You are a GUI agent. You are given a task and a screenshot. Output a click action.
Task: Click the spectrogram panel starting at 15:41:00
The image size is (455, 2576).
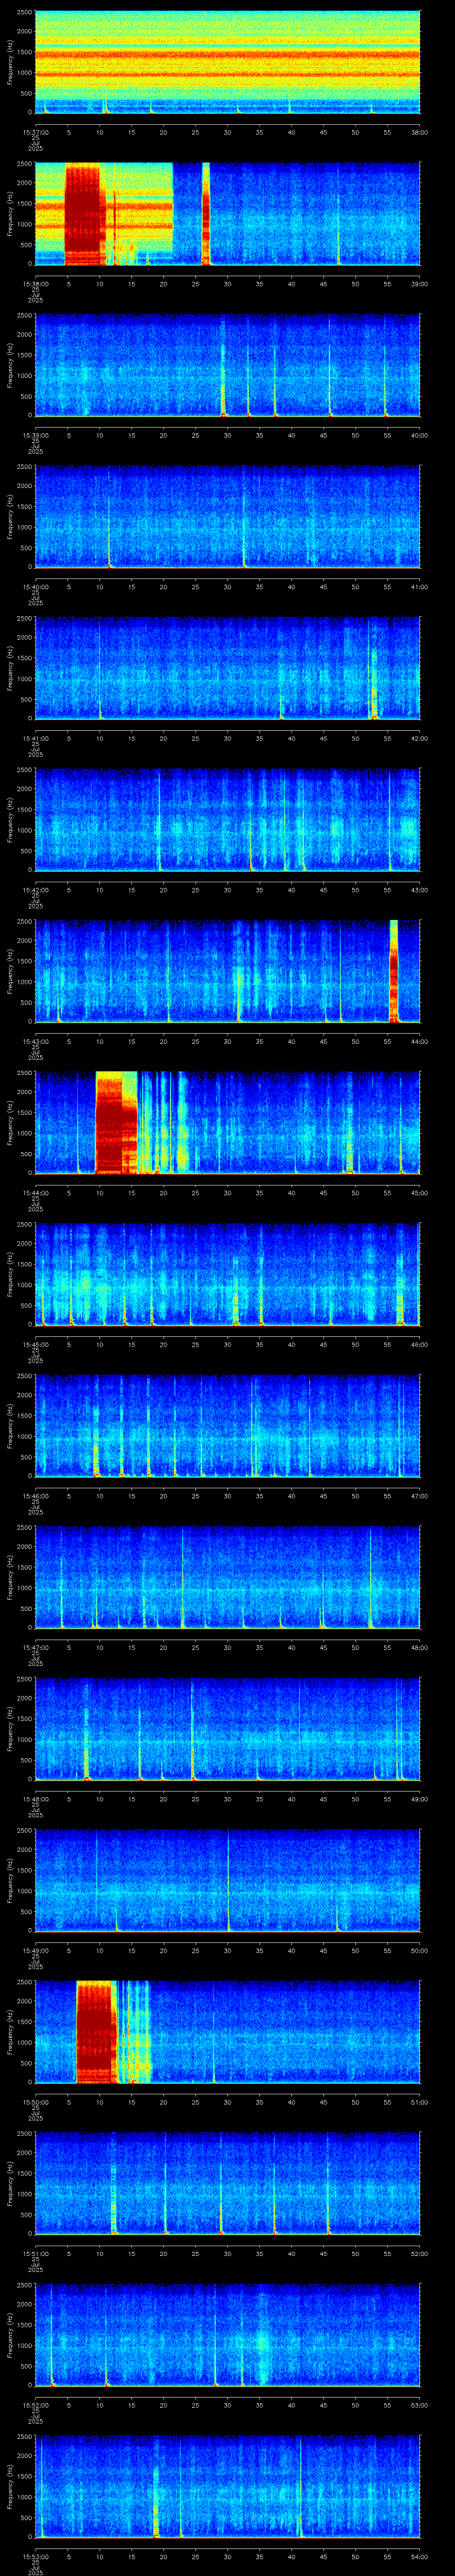pyautogui.click(x=228, y=668)
